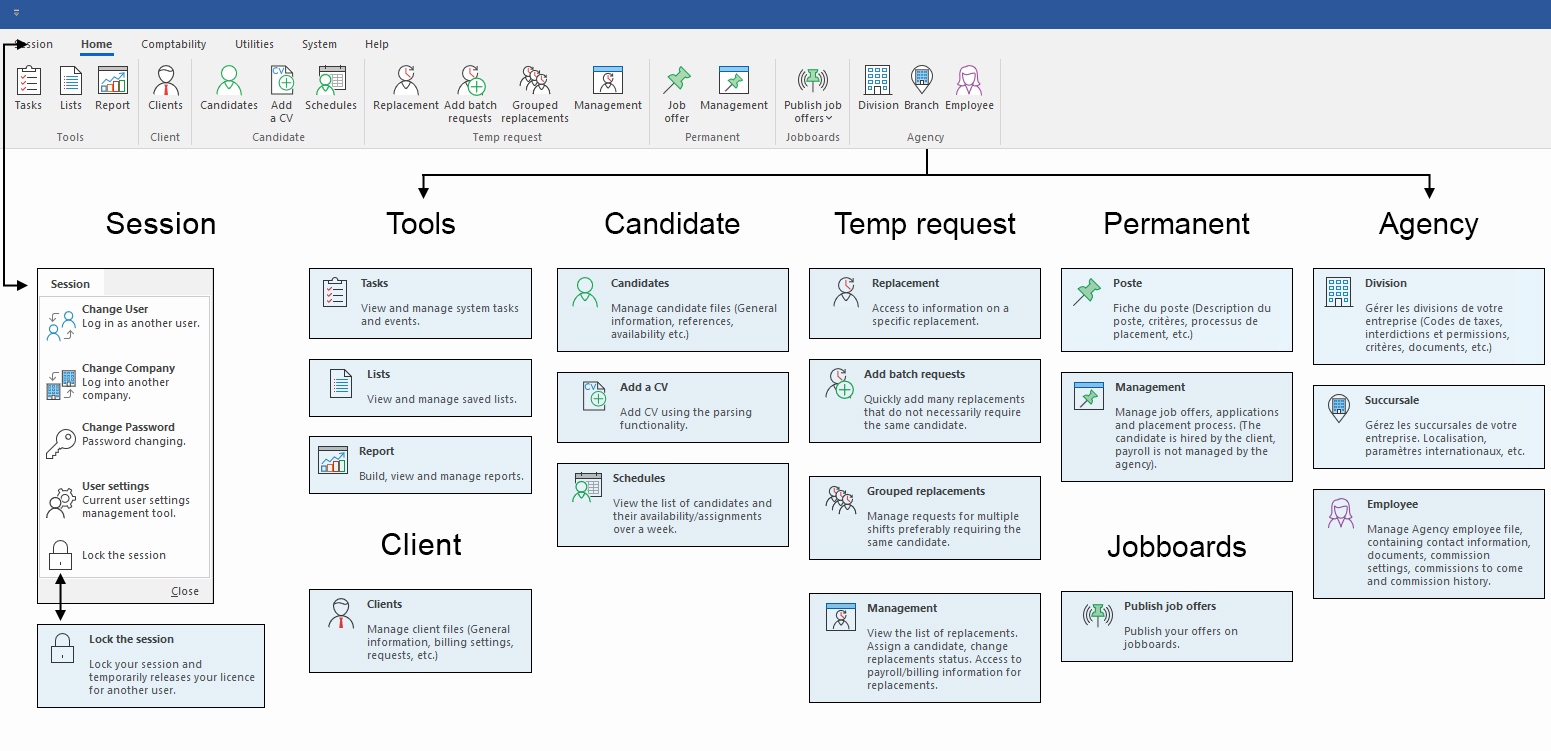The width and height of the screenshot is (1551, 751).
Task: Click Add a CV ribbon icon
Action: [x=282, y=93]
